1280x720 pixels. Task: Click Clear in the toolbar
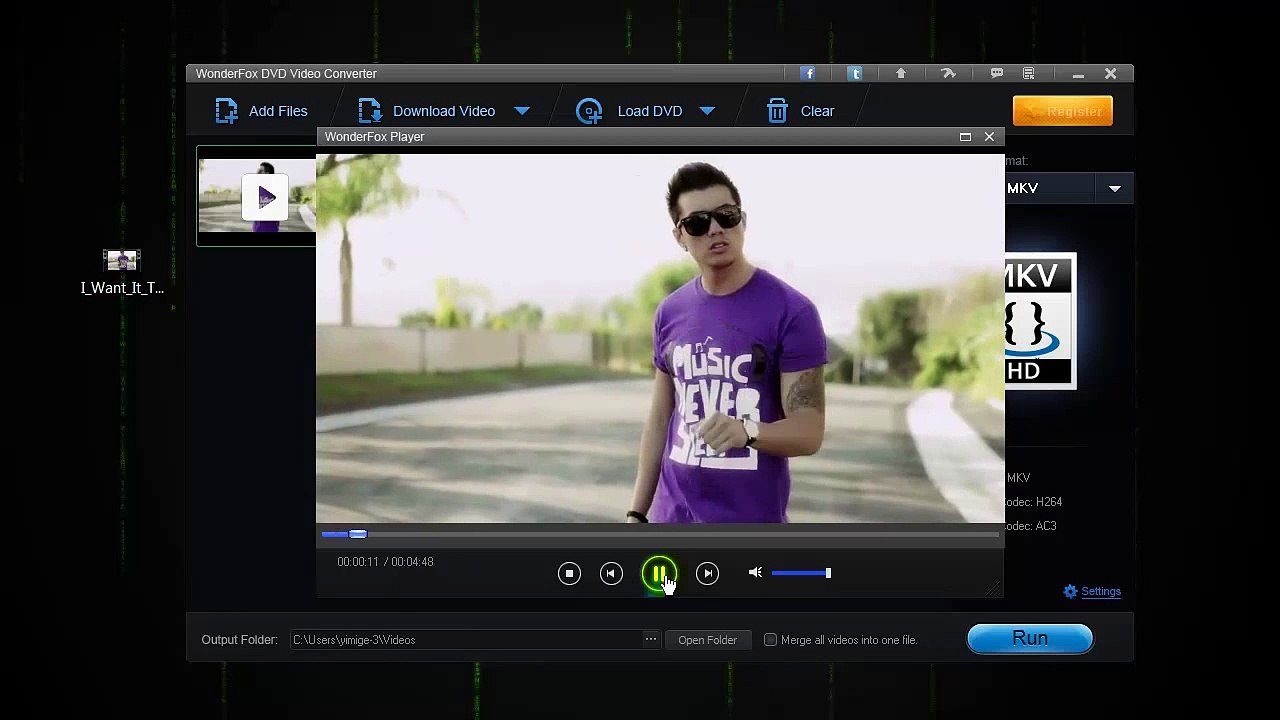pos(800,111)
